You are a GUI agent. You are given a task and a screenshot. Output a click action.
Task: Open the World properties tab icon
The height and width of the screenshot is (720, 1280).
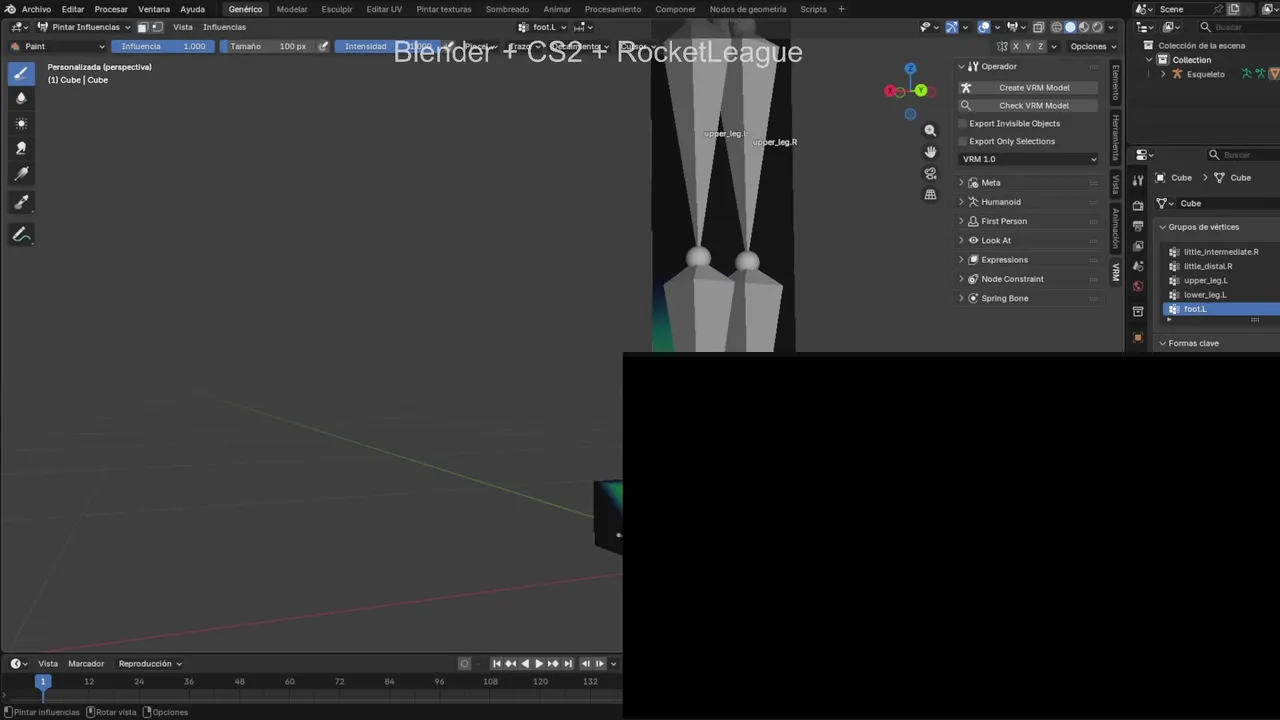[x=1138, y=287]
